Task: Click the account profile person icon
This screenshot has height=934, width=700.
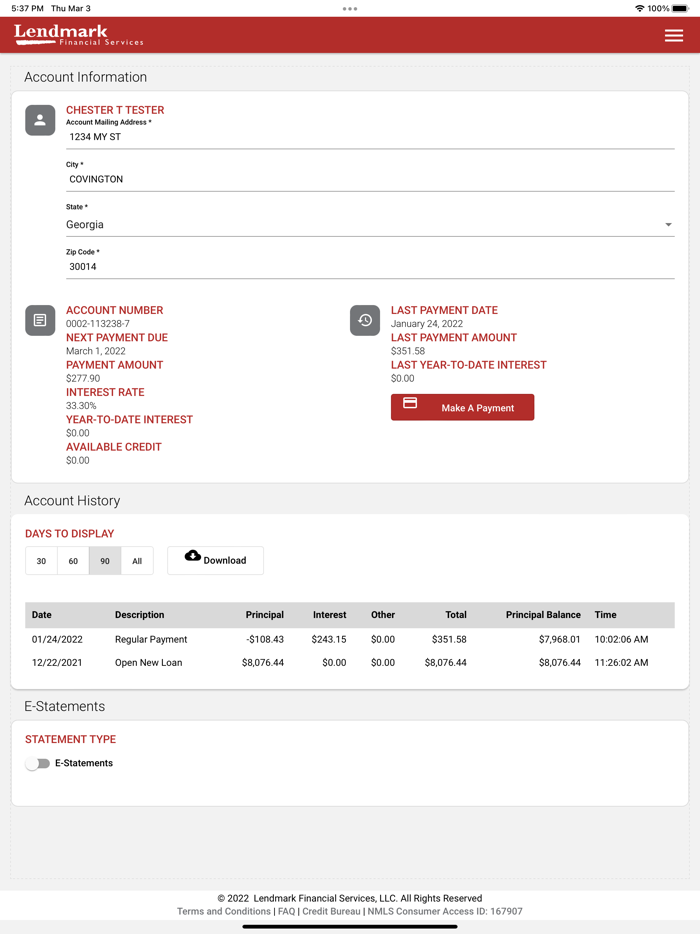Action: point(40,120)
